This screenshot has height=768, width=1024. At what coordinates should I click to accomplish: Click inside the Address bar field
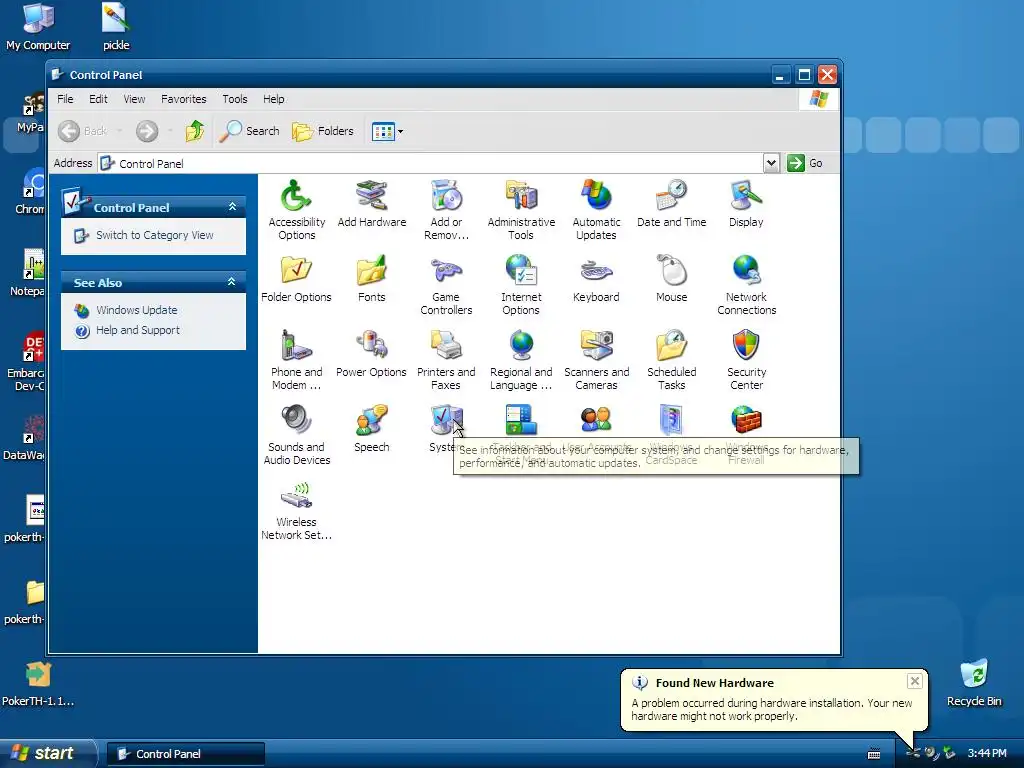pyautogui.click(x=431, y=163)
